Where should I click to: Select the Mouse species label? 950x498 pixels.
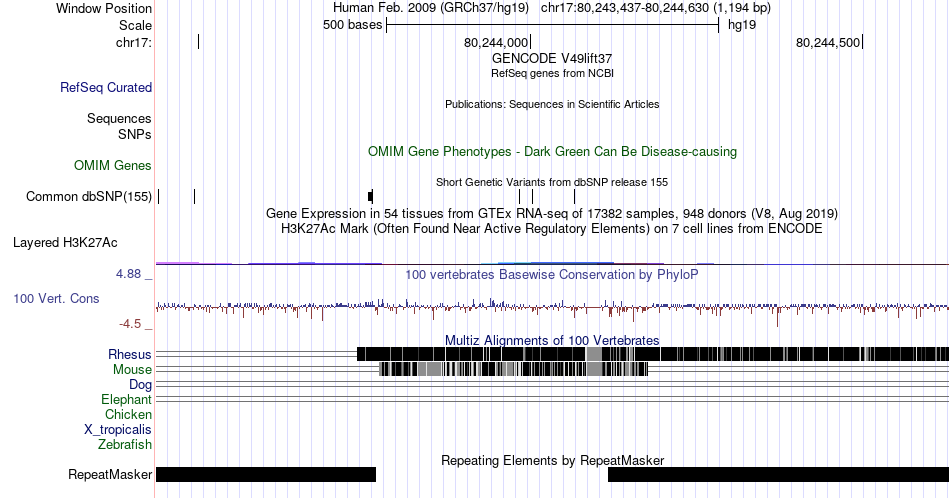pos(132,370)
